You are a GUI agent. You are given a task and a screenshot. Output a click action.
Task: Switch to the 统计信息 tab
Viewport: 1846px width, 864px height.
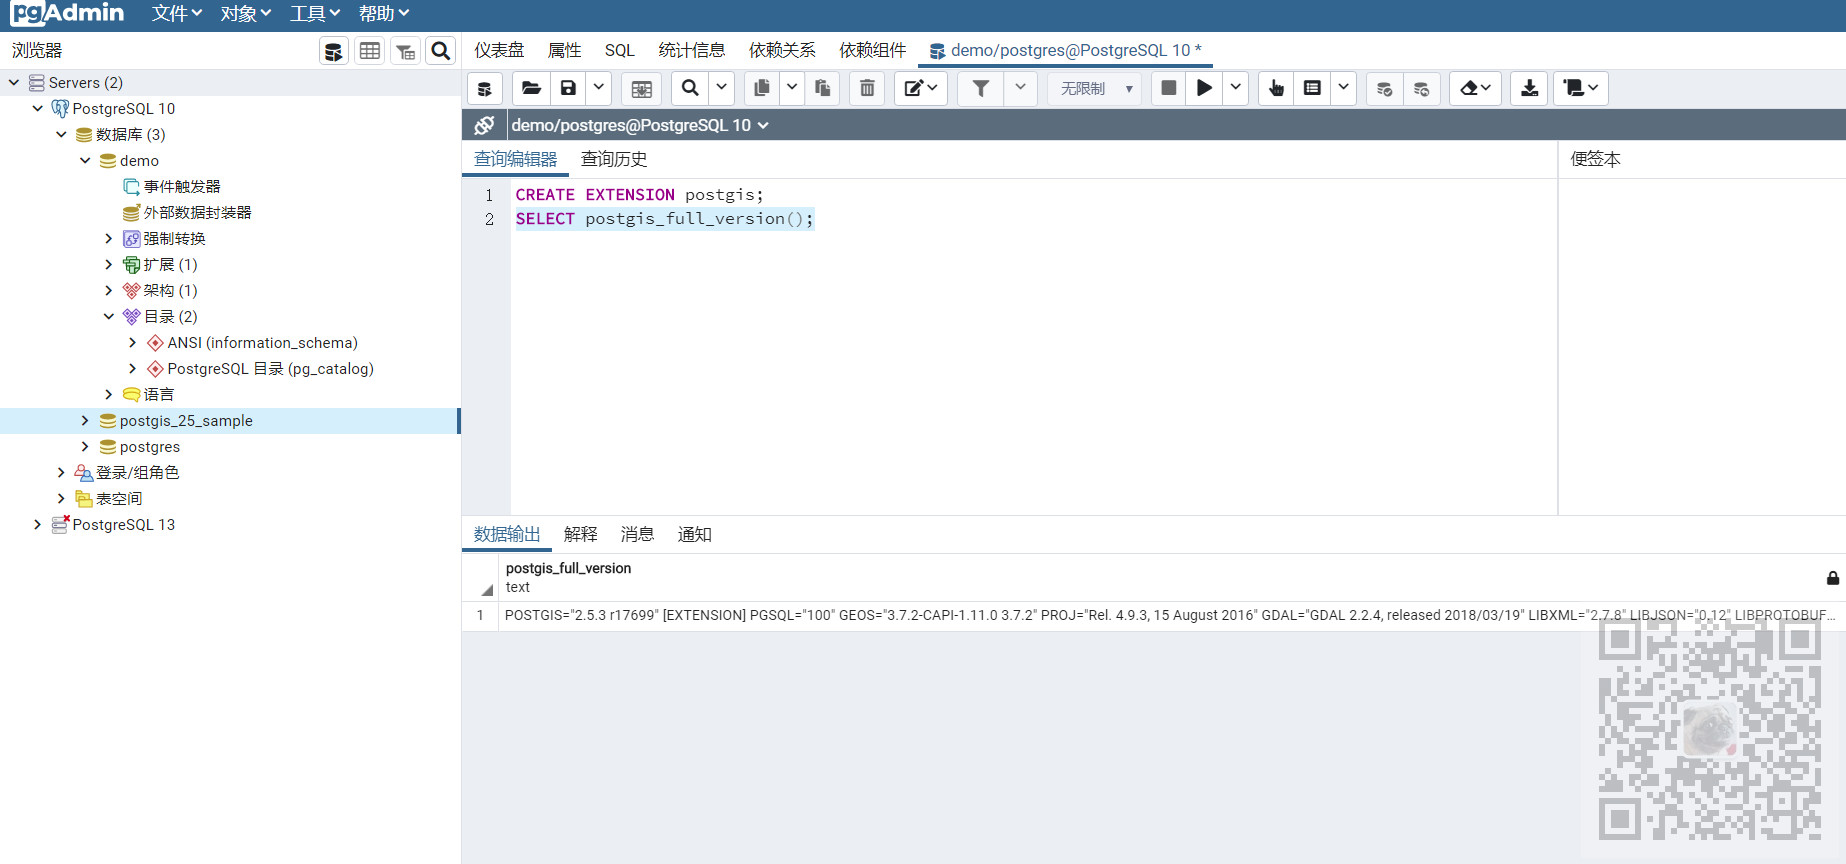(691, 50)
